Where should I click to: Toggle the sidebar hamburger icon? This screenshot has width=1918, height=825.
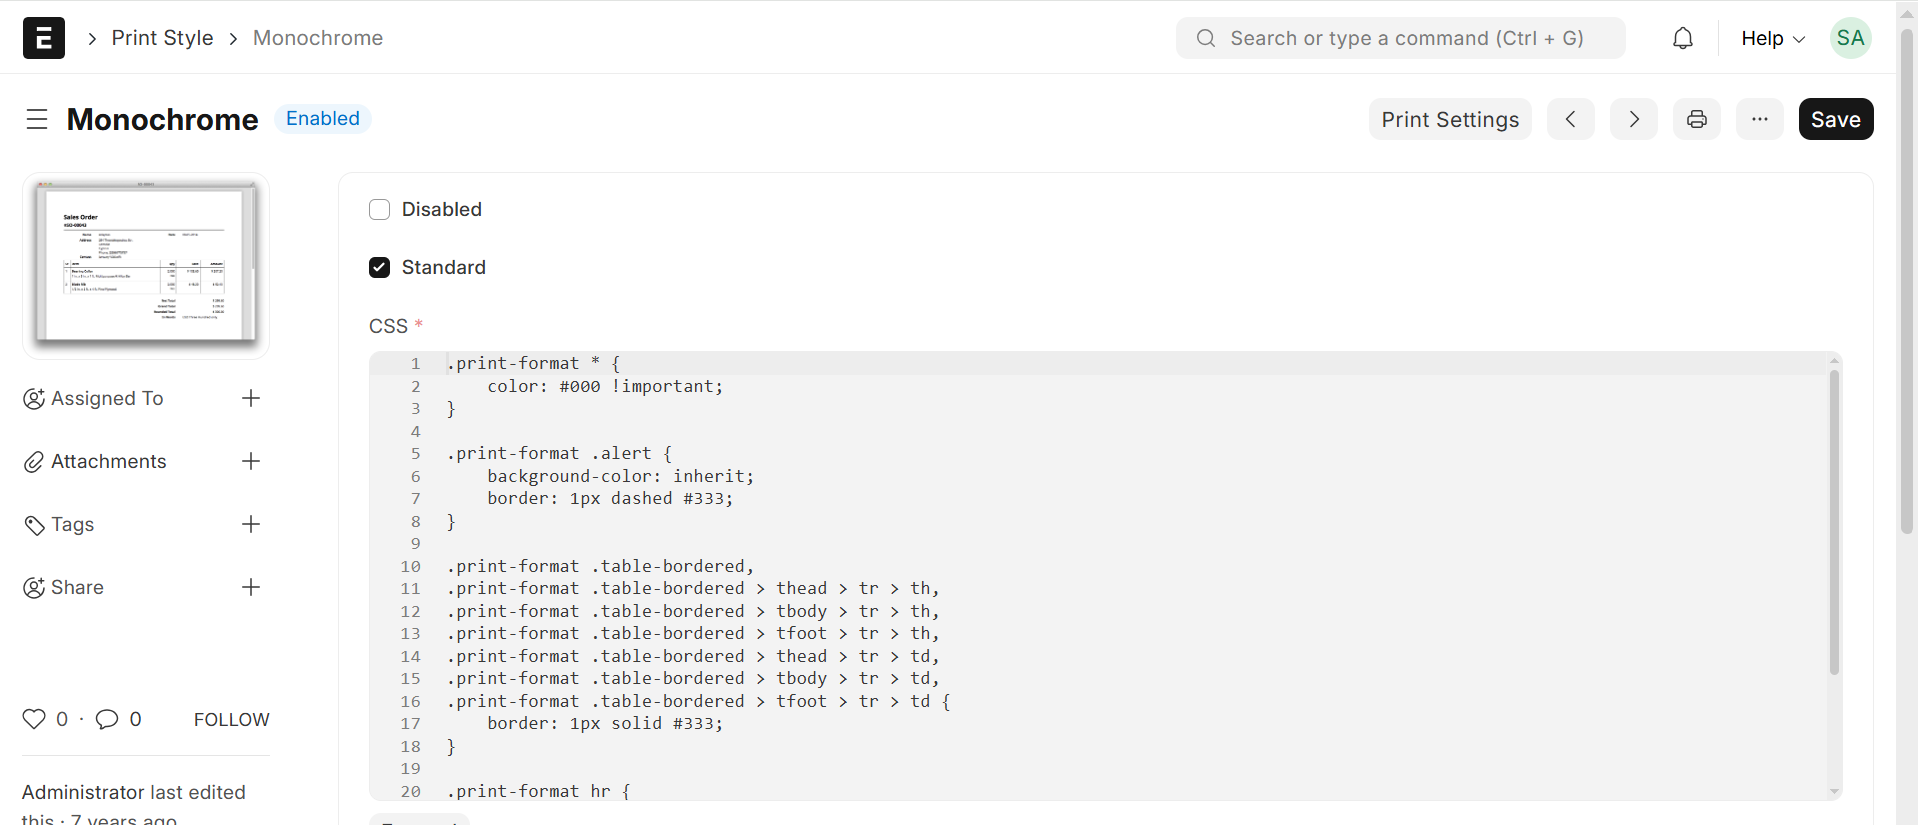pos(37,119)
